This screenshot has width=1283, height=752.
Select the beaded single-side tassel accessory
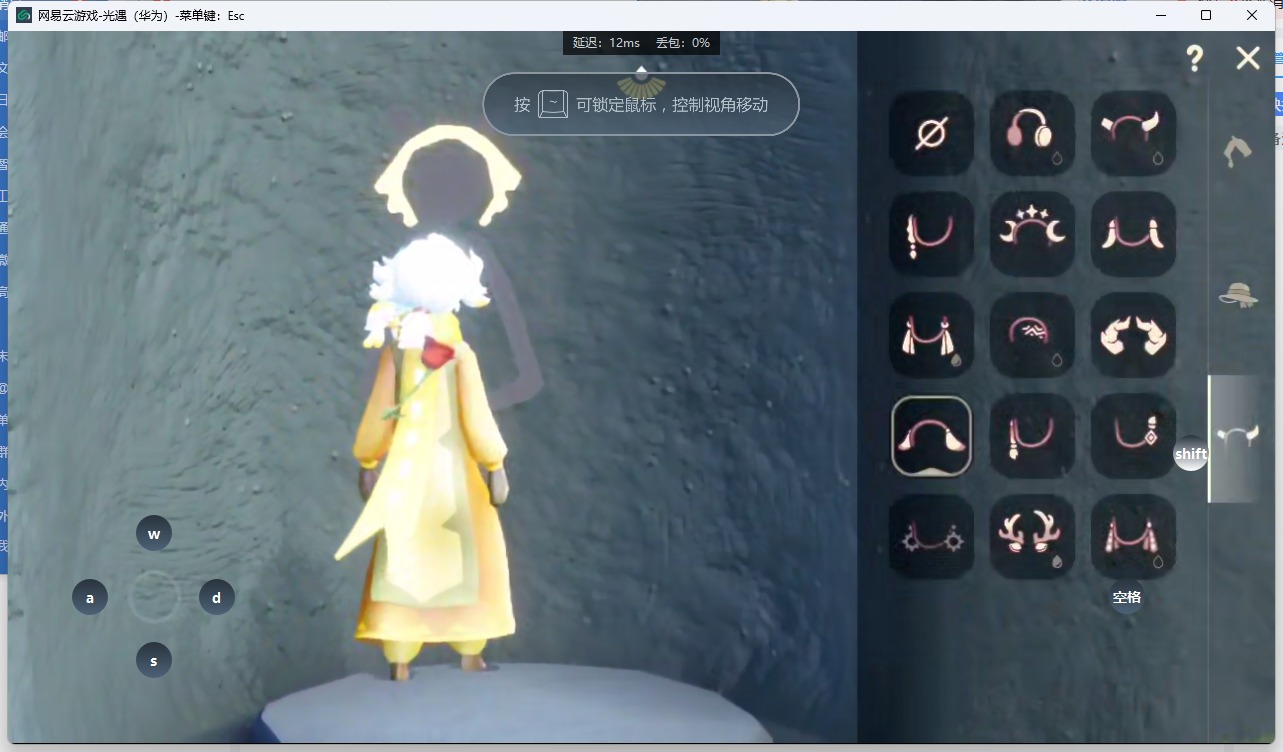tap(931, 234)
